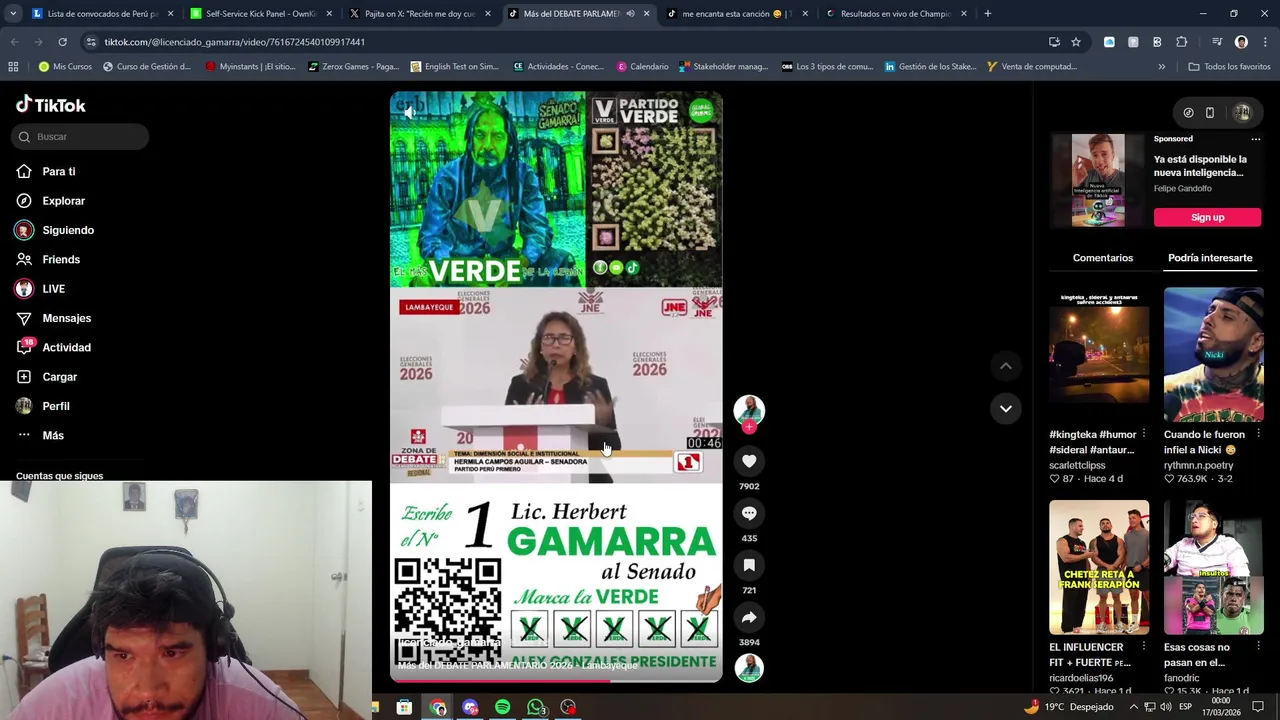Open options for Cuando le fueron infiel video
1280x720 pixels.
point(1258,434)
